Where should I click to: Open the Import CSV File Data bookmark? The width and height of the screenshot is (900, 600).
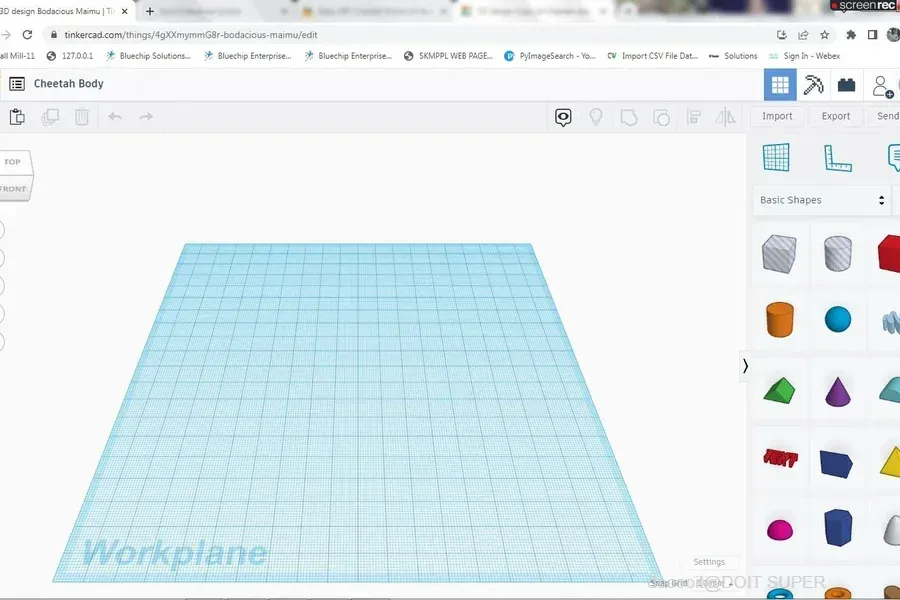(653, 56)
